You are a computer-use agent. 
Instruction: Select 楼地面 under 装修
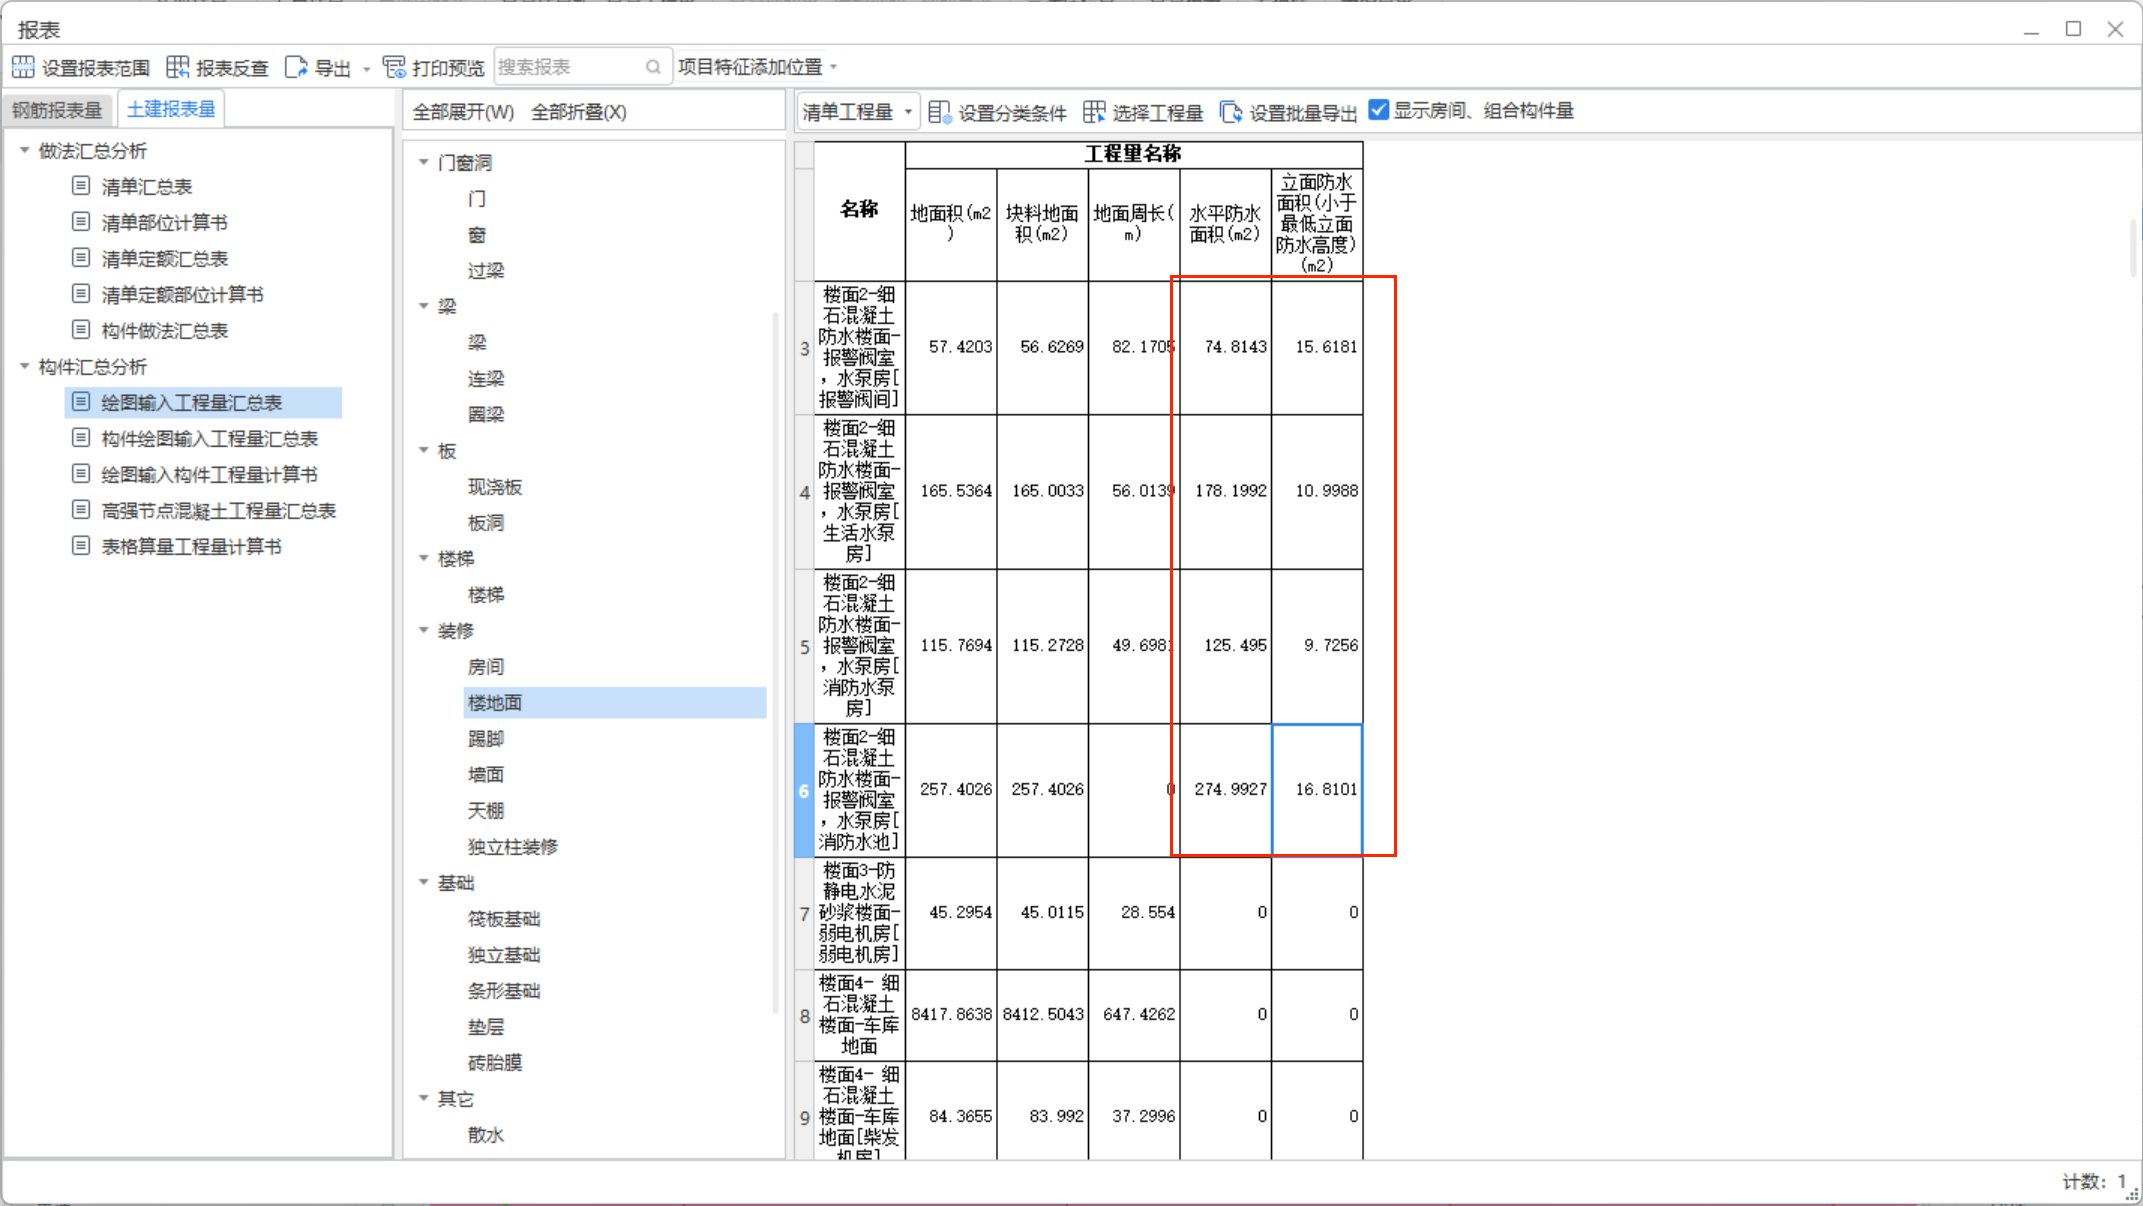(615, 702)
